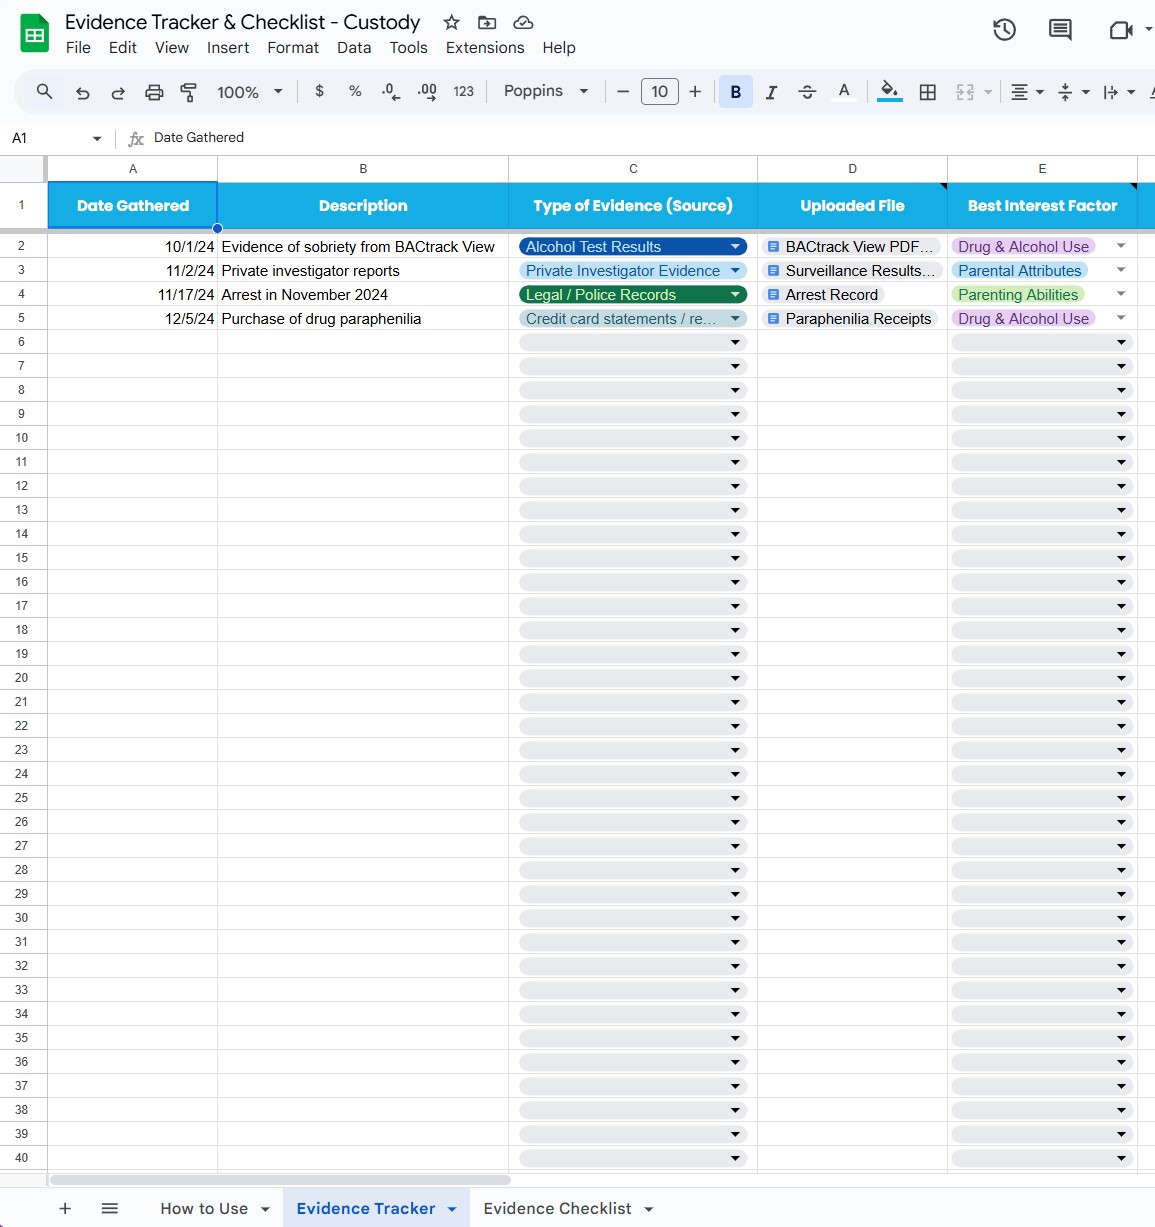Redo the last action
Image resolution: width=1155 pixels, height=1227 pixels.
click(x=118, y=92)
